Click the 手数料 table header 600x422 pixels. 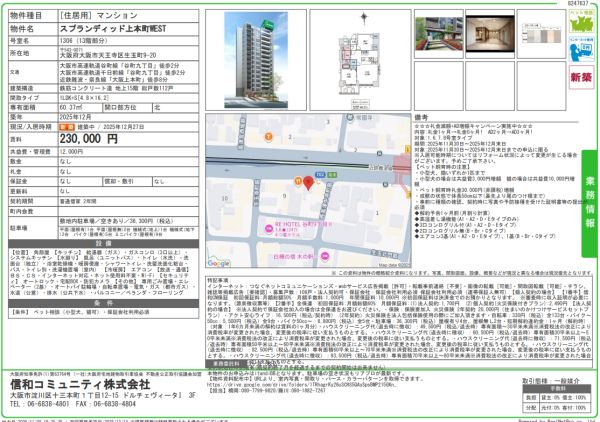(557, 389)
